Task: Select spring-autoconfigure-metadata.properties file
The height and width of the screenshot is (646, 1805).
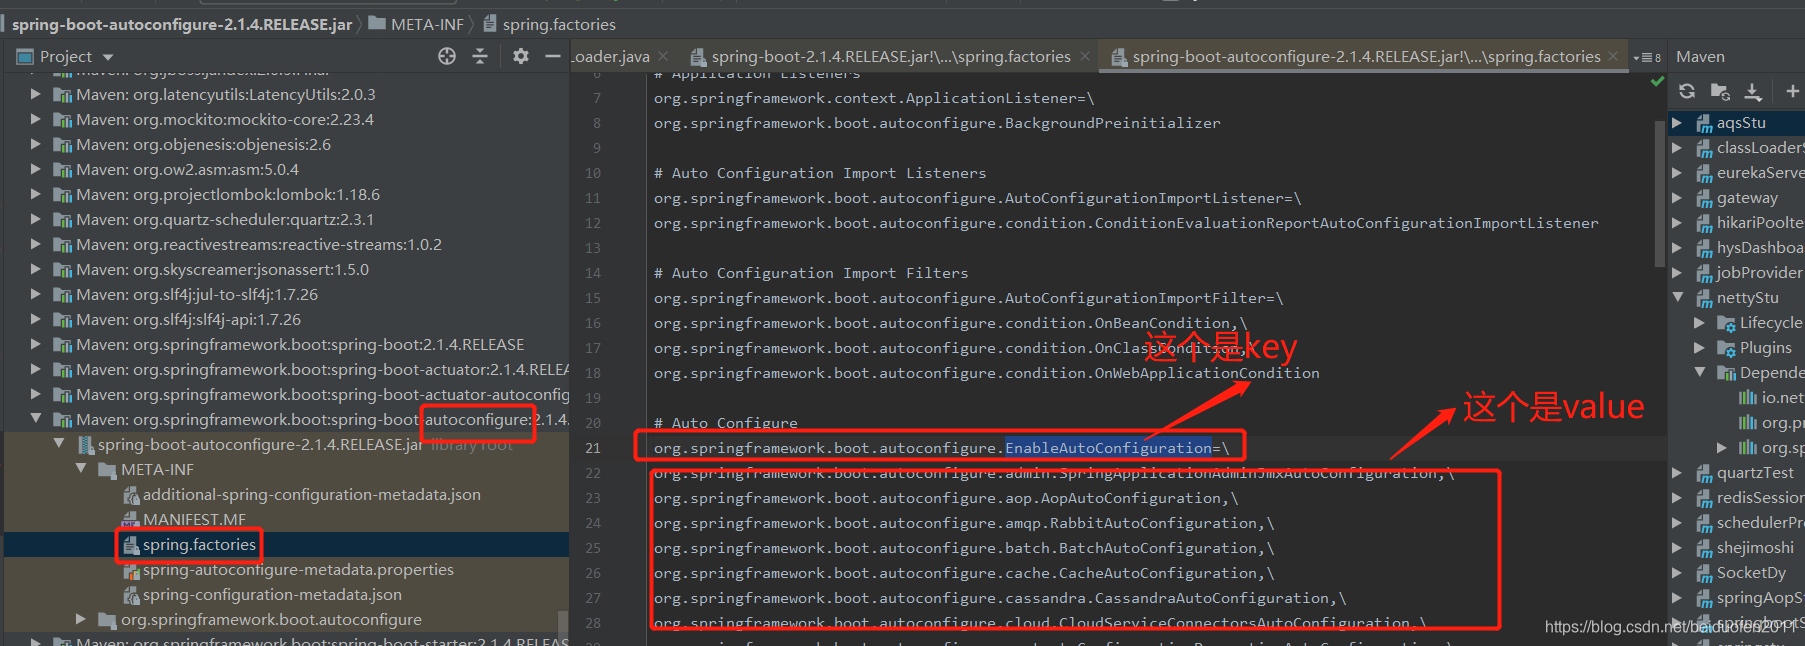Action: [x=298, y=569]
